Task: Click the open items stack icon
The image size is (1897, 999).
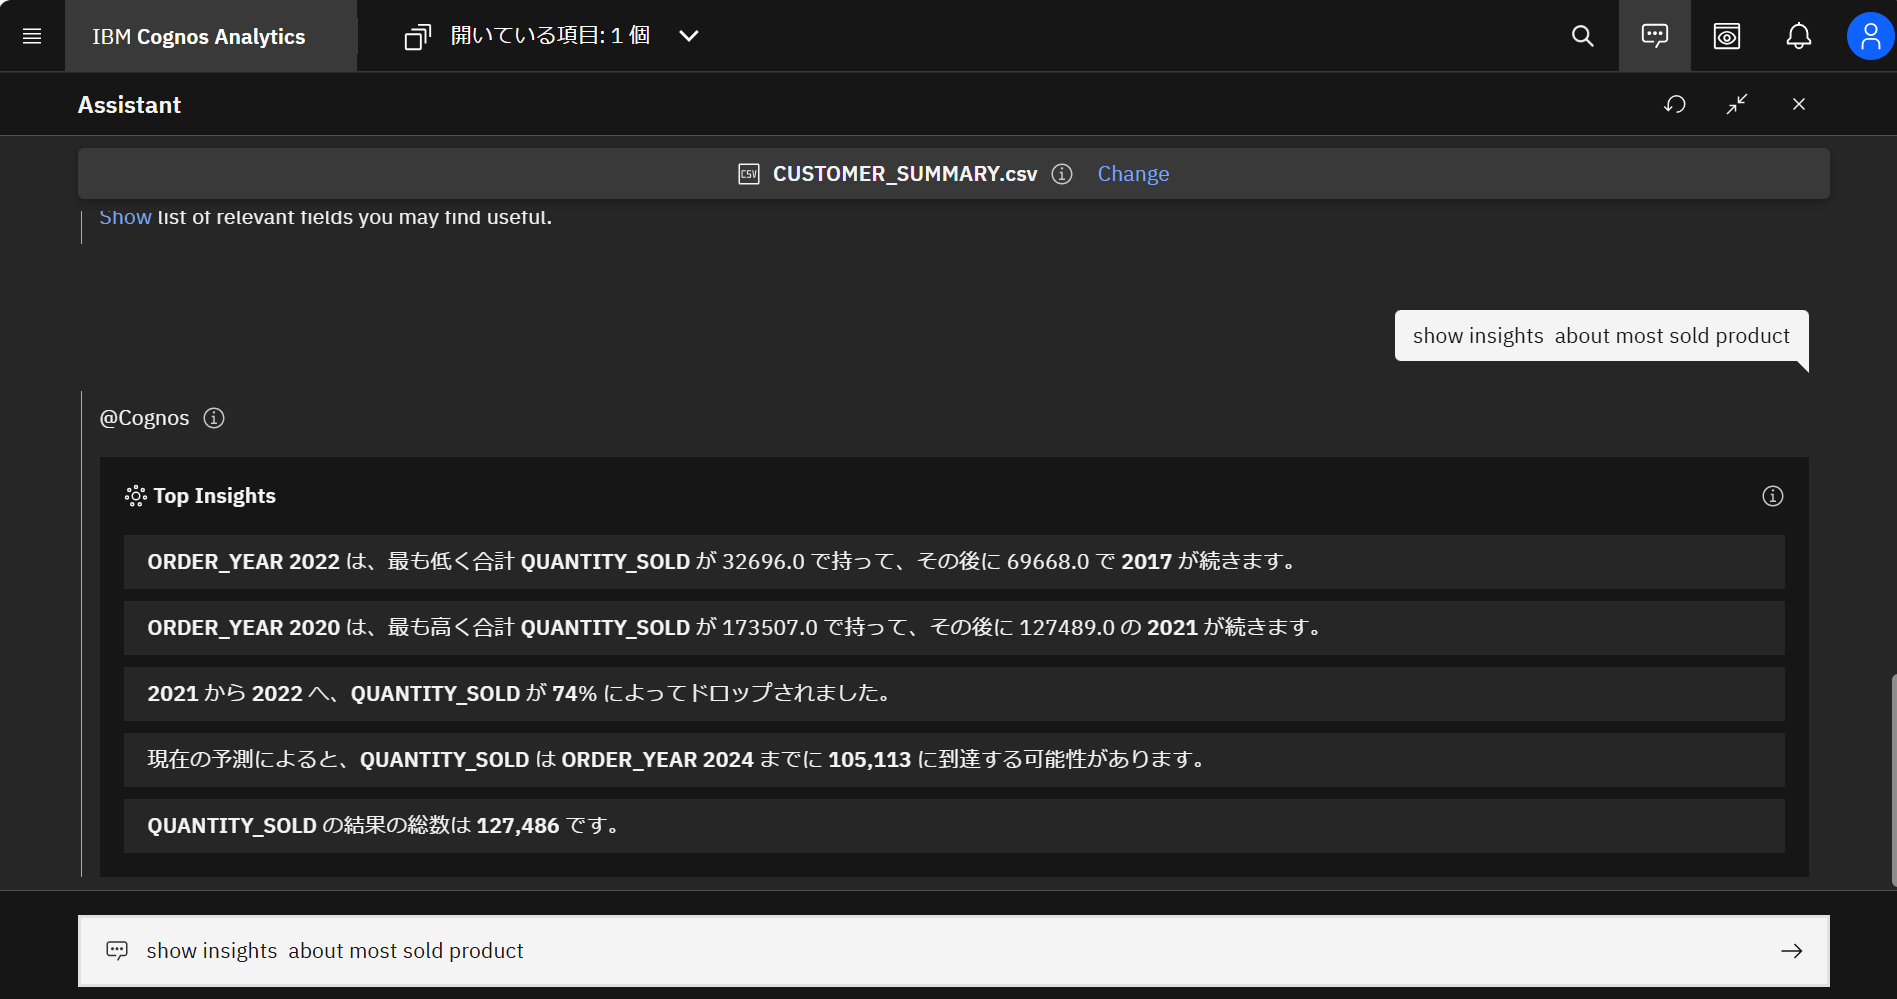Action: tap(417, 36)
